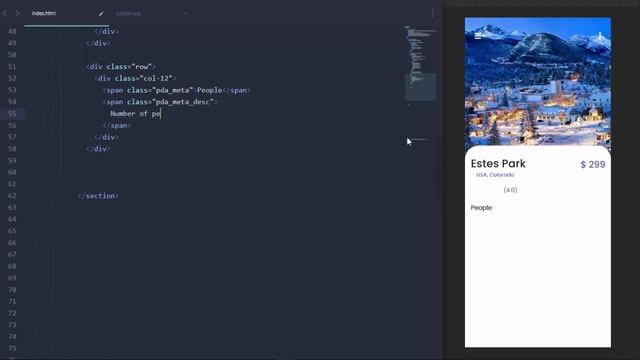Screen dimensions: 640x360
Task: Go back with the left navigation arrow
Action: [5, 13]
